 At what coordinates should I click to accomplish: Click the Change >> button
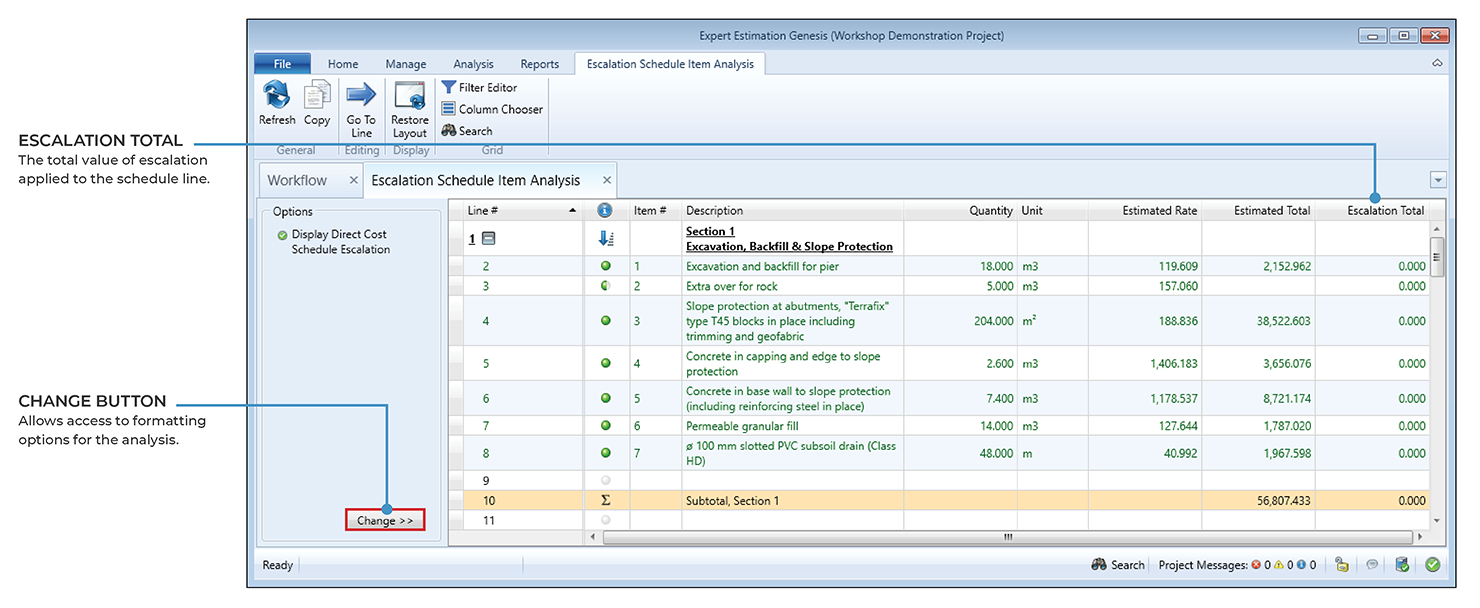pos(385,521)
